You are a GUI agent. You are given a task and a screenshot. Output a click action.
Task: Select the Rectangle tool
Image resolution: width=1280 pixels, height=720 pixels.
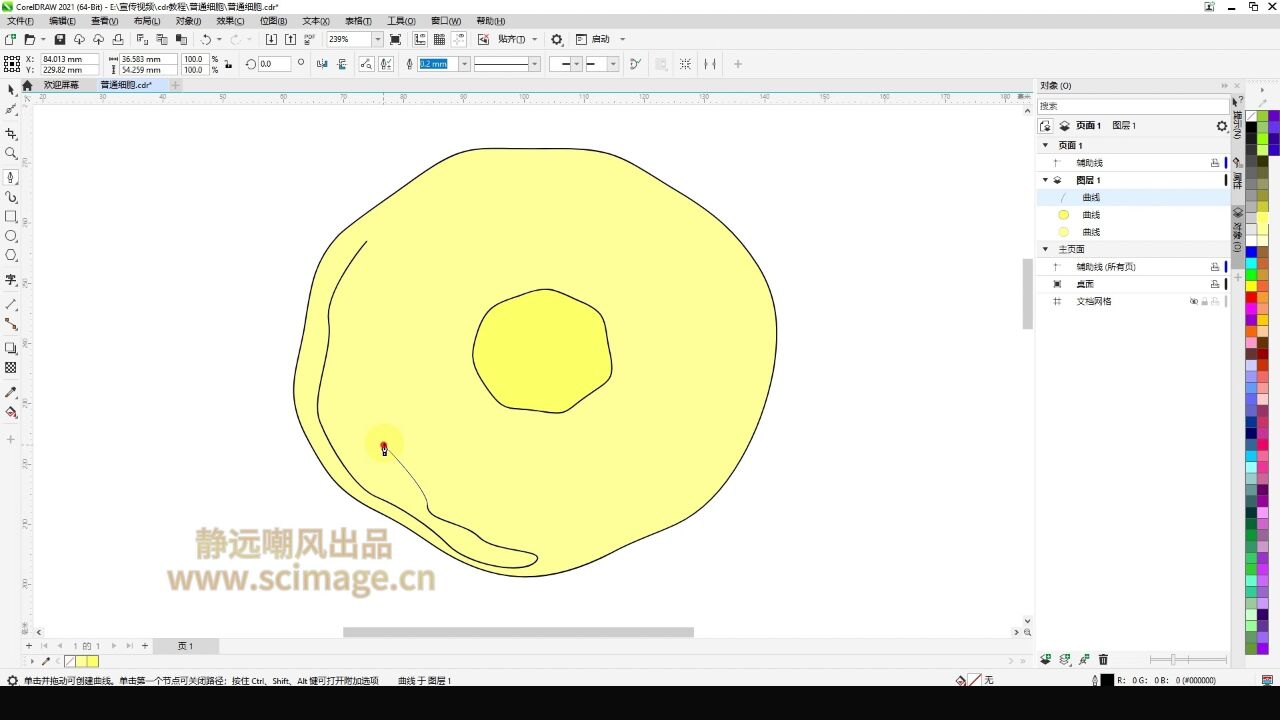click(x=11, y=217)
